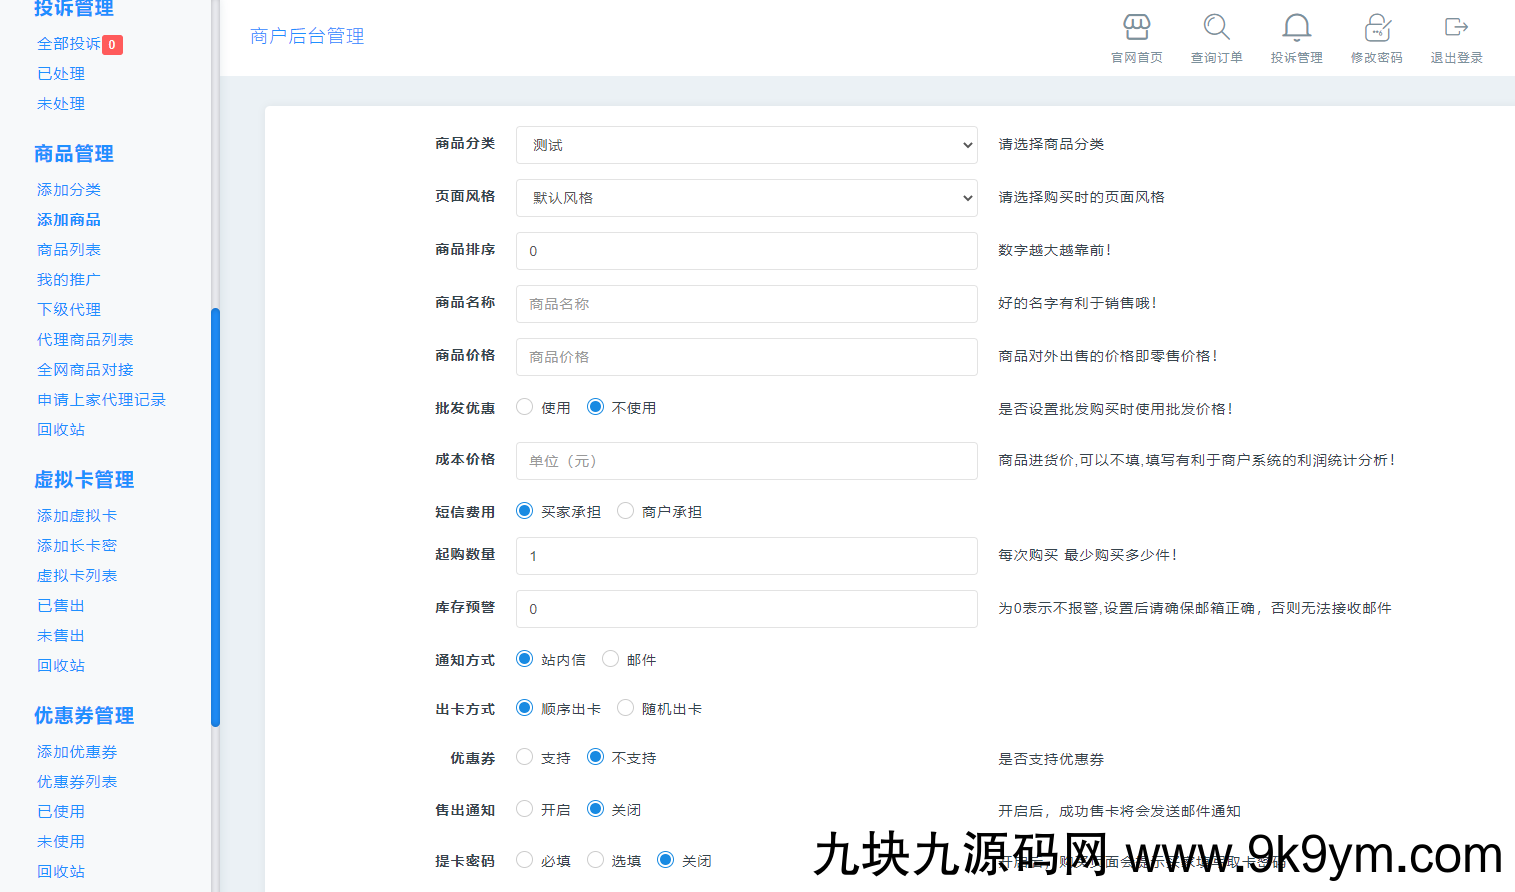Enable 开启 for 售出通知
The height and width of the screenshot is (892, 1515).
(x=525, y=809)
